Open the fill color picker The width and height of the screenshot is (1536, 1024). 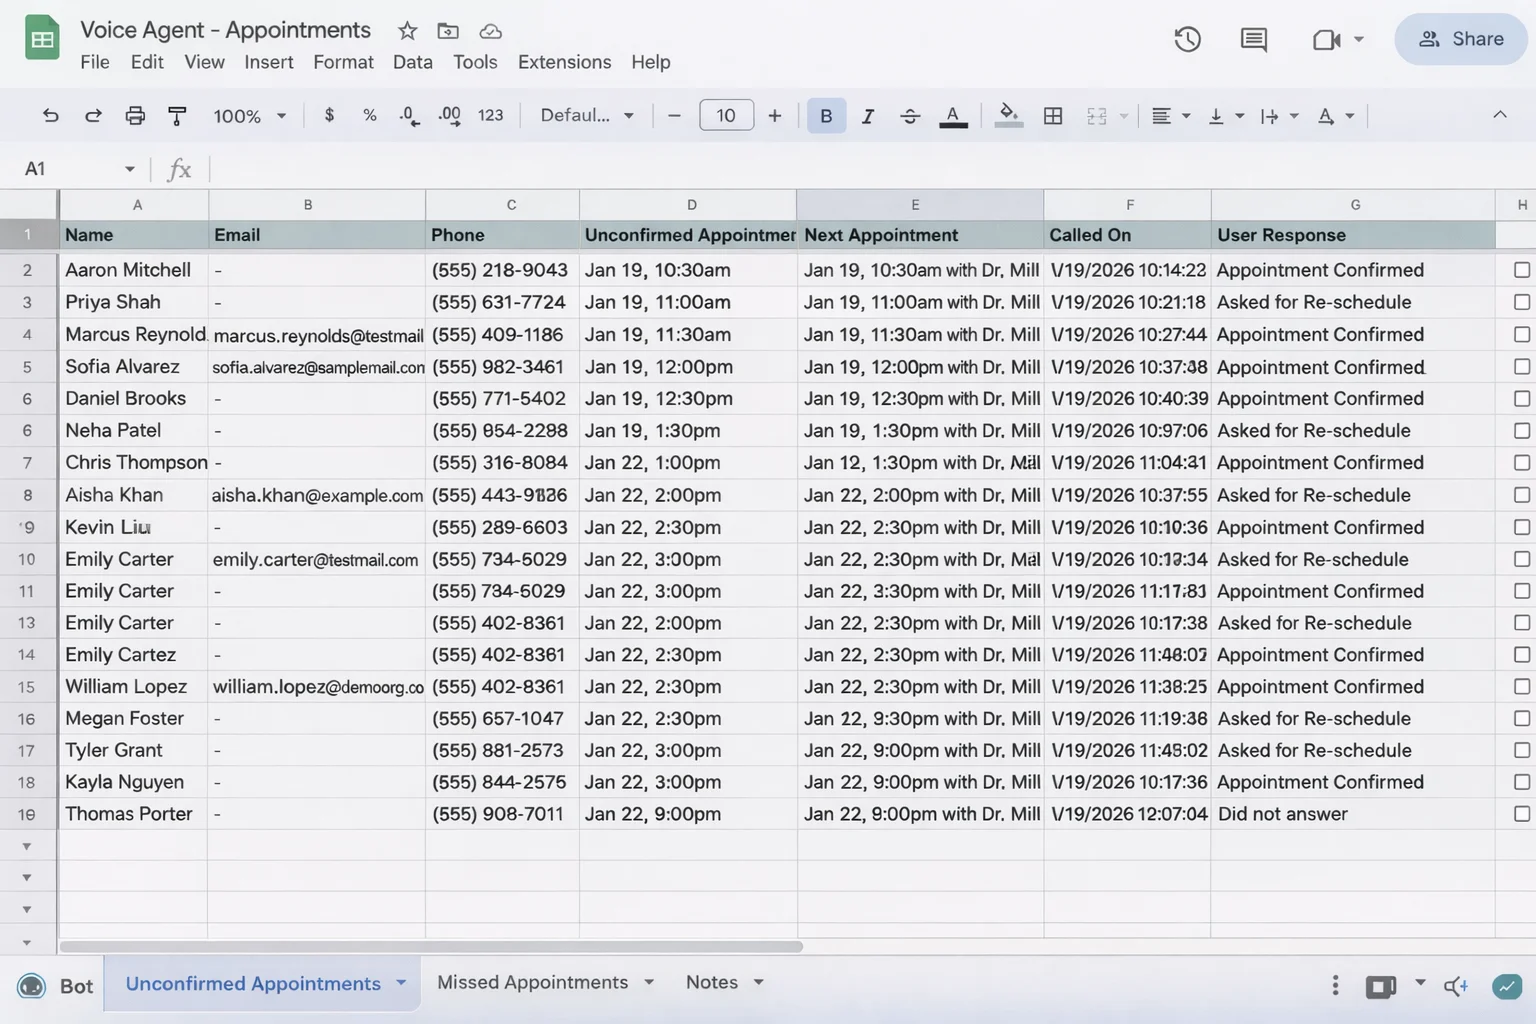pos(1009,116)
